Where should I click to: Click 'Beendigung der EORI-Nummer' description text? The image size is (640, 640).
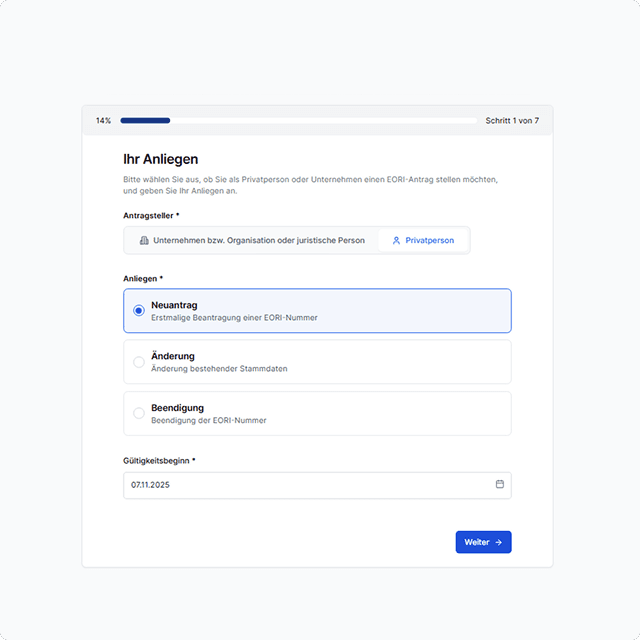tap(208, 421)
